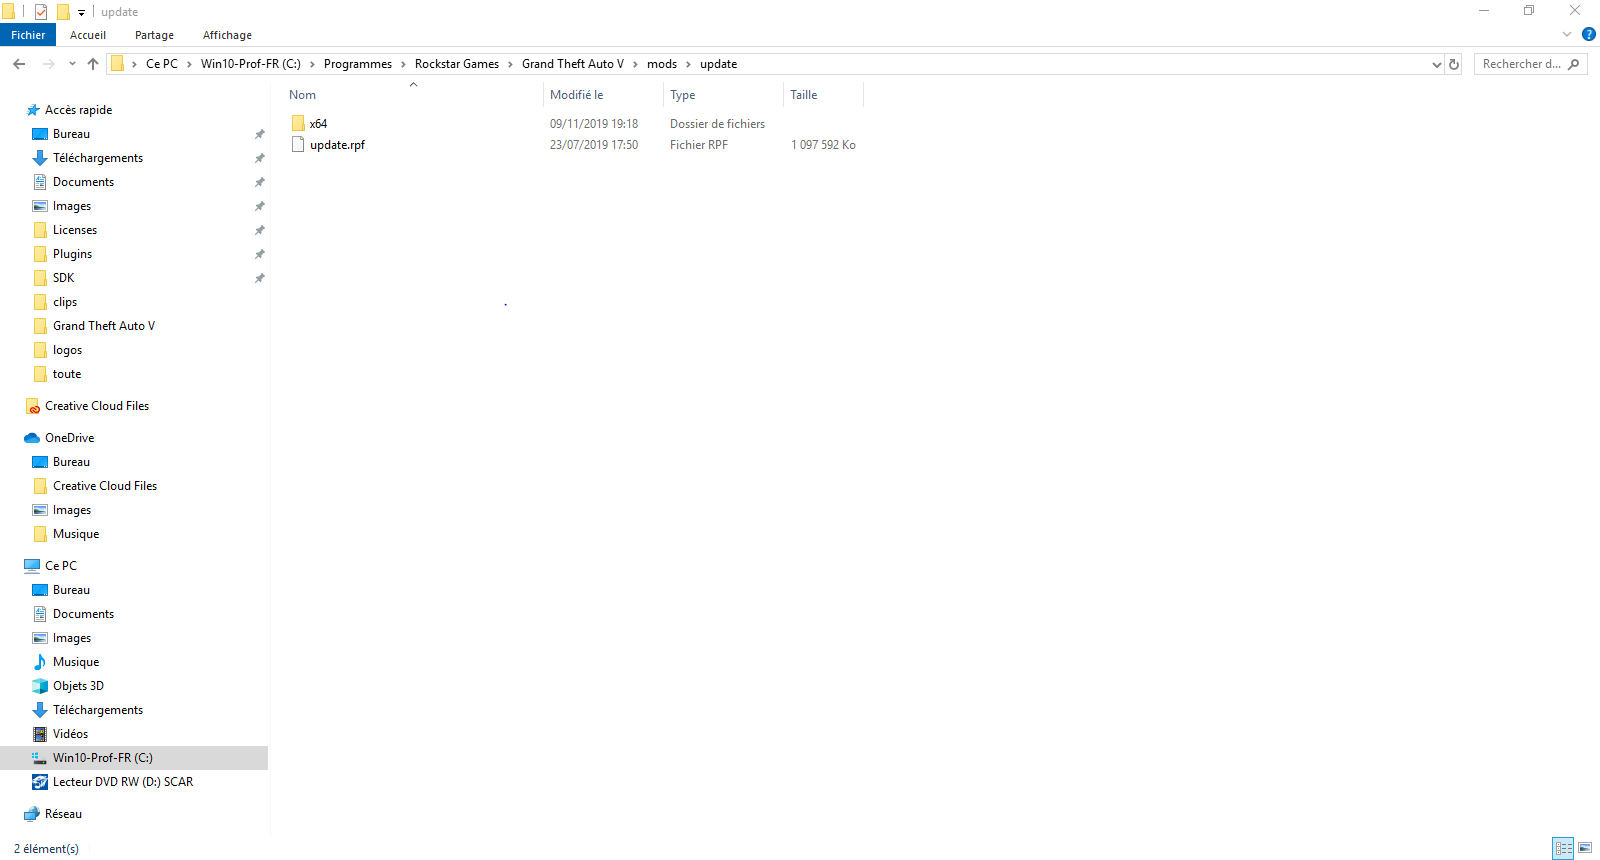
Task: Navigate to Rockstar Games in address bar
Action: 457,64
